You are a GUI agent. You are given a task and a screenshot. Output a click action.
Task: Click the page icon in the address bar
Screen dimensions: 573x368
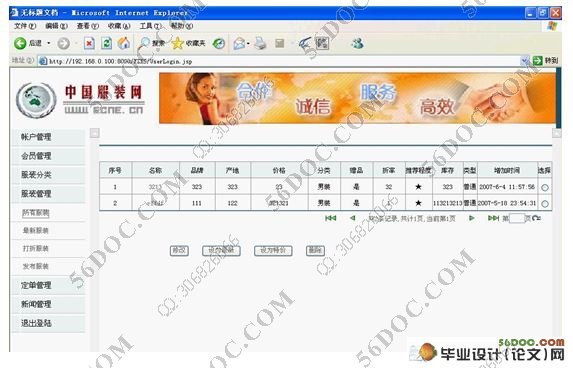43,61
